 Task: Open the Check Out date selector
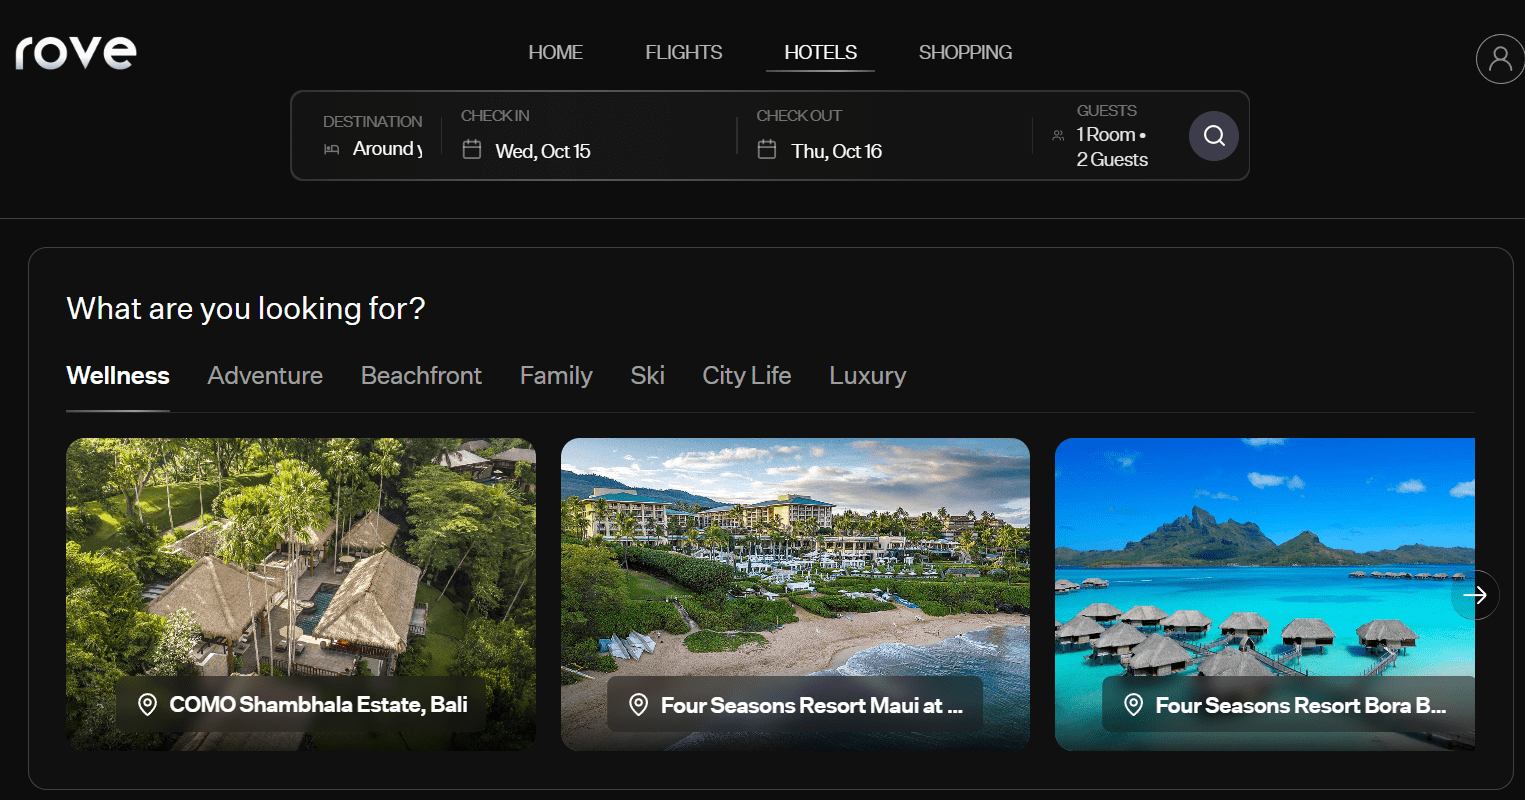pos(836,151)
